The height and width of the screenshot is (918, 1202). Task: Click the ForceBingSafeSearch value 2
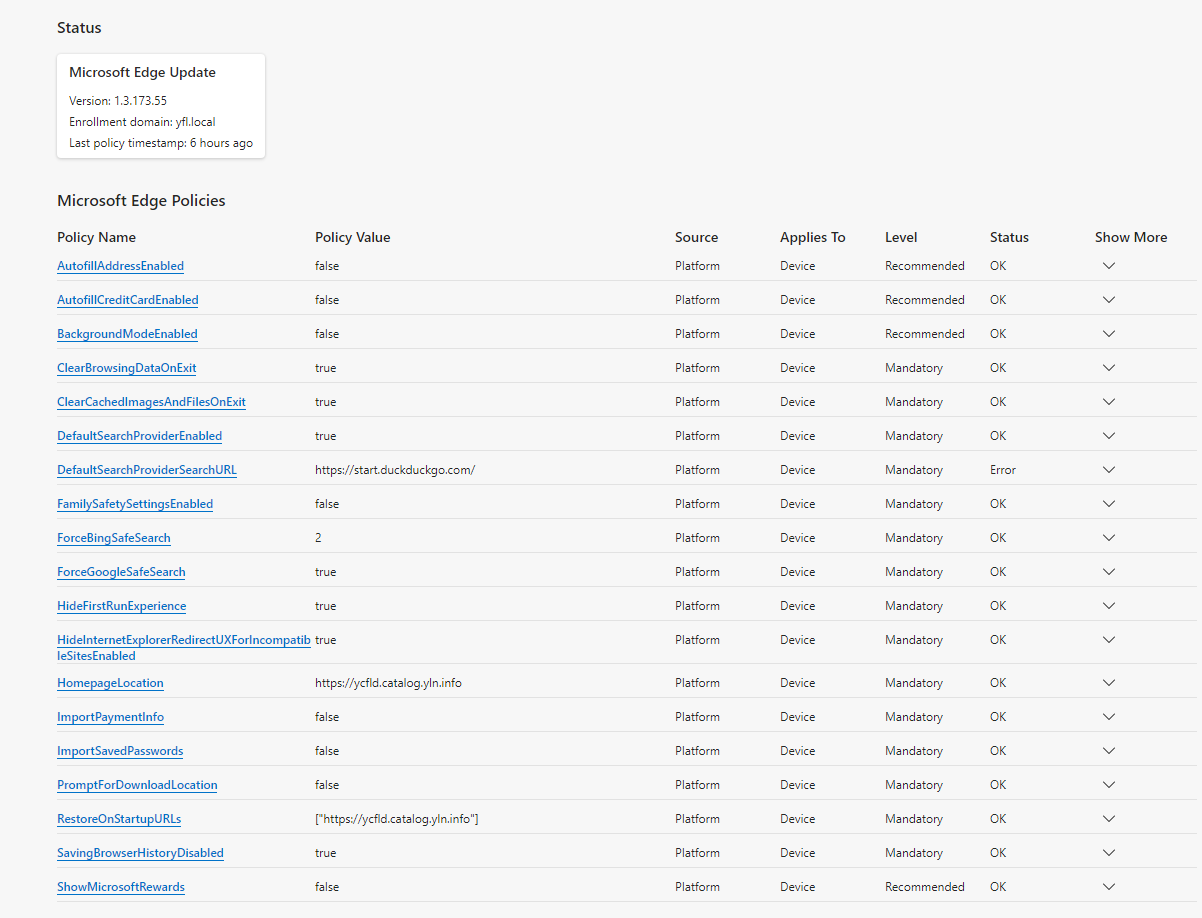[318, 538]
